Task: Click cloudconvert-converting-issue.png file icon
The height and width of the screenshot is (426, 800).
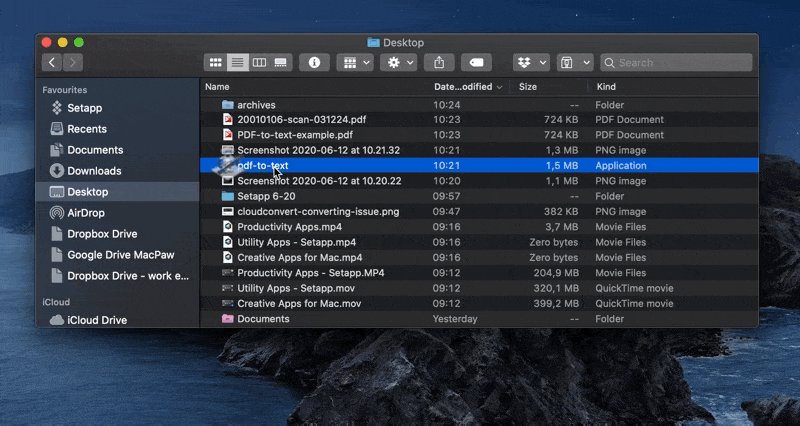Action: click(x=228, y=211)
